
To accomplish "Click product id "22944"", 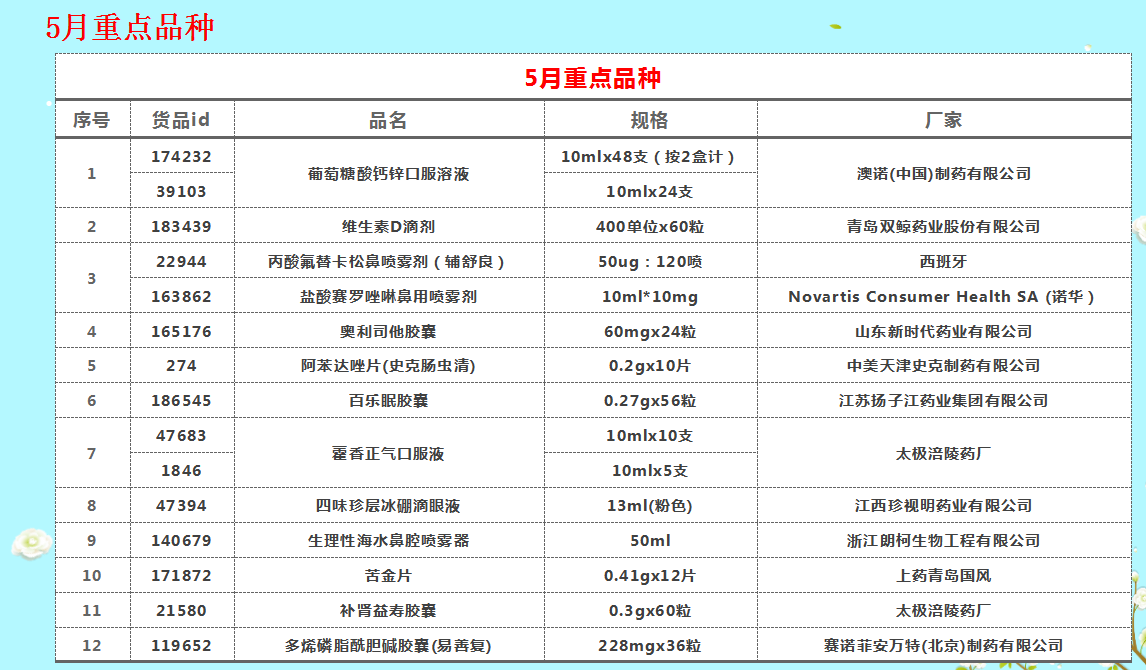I will tap(181, 262).
